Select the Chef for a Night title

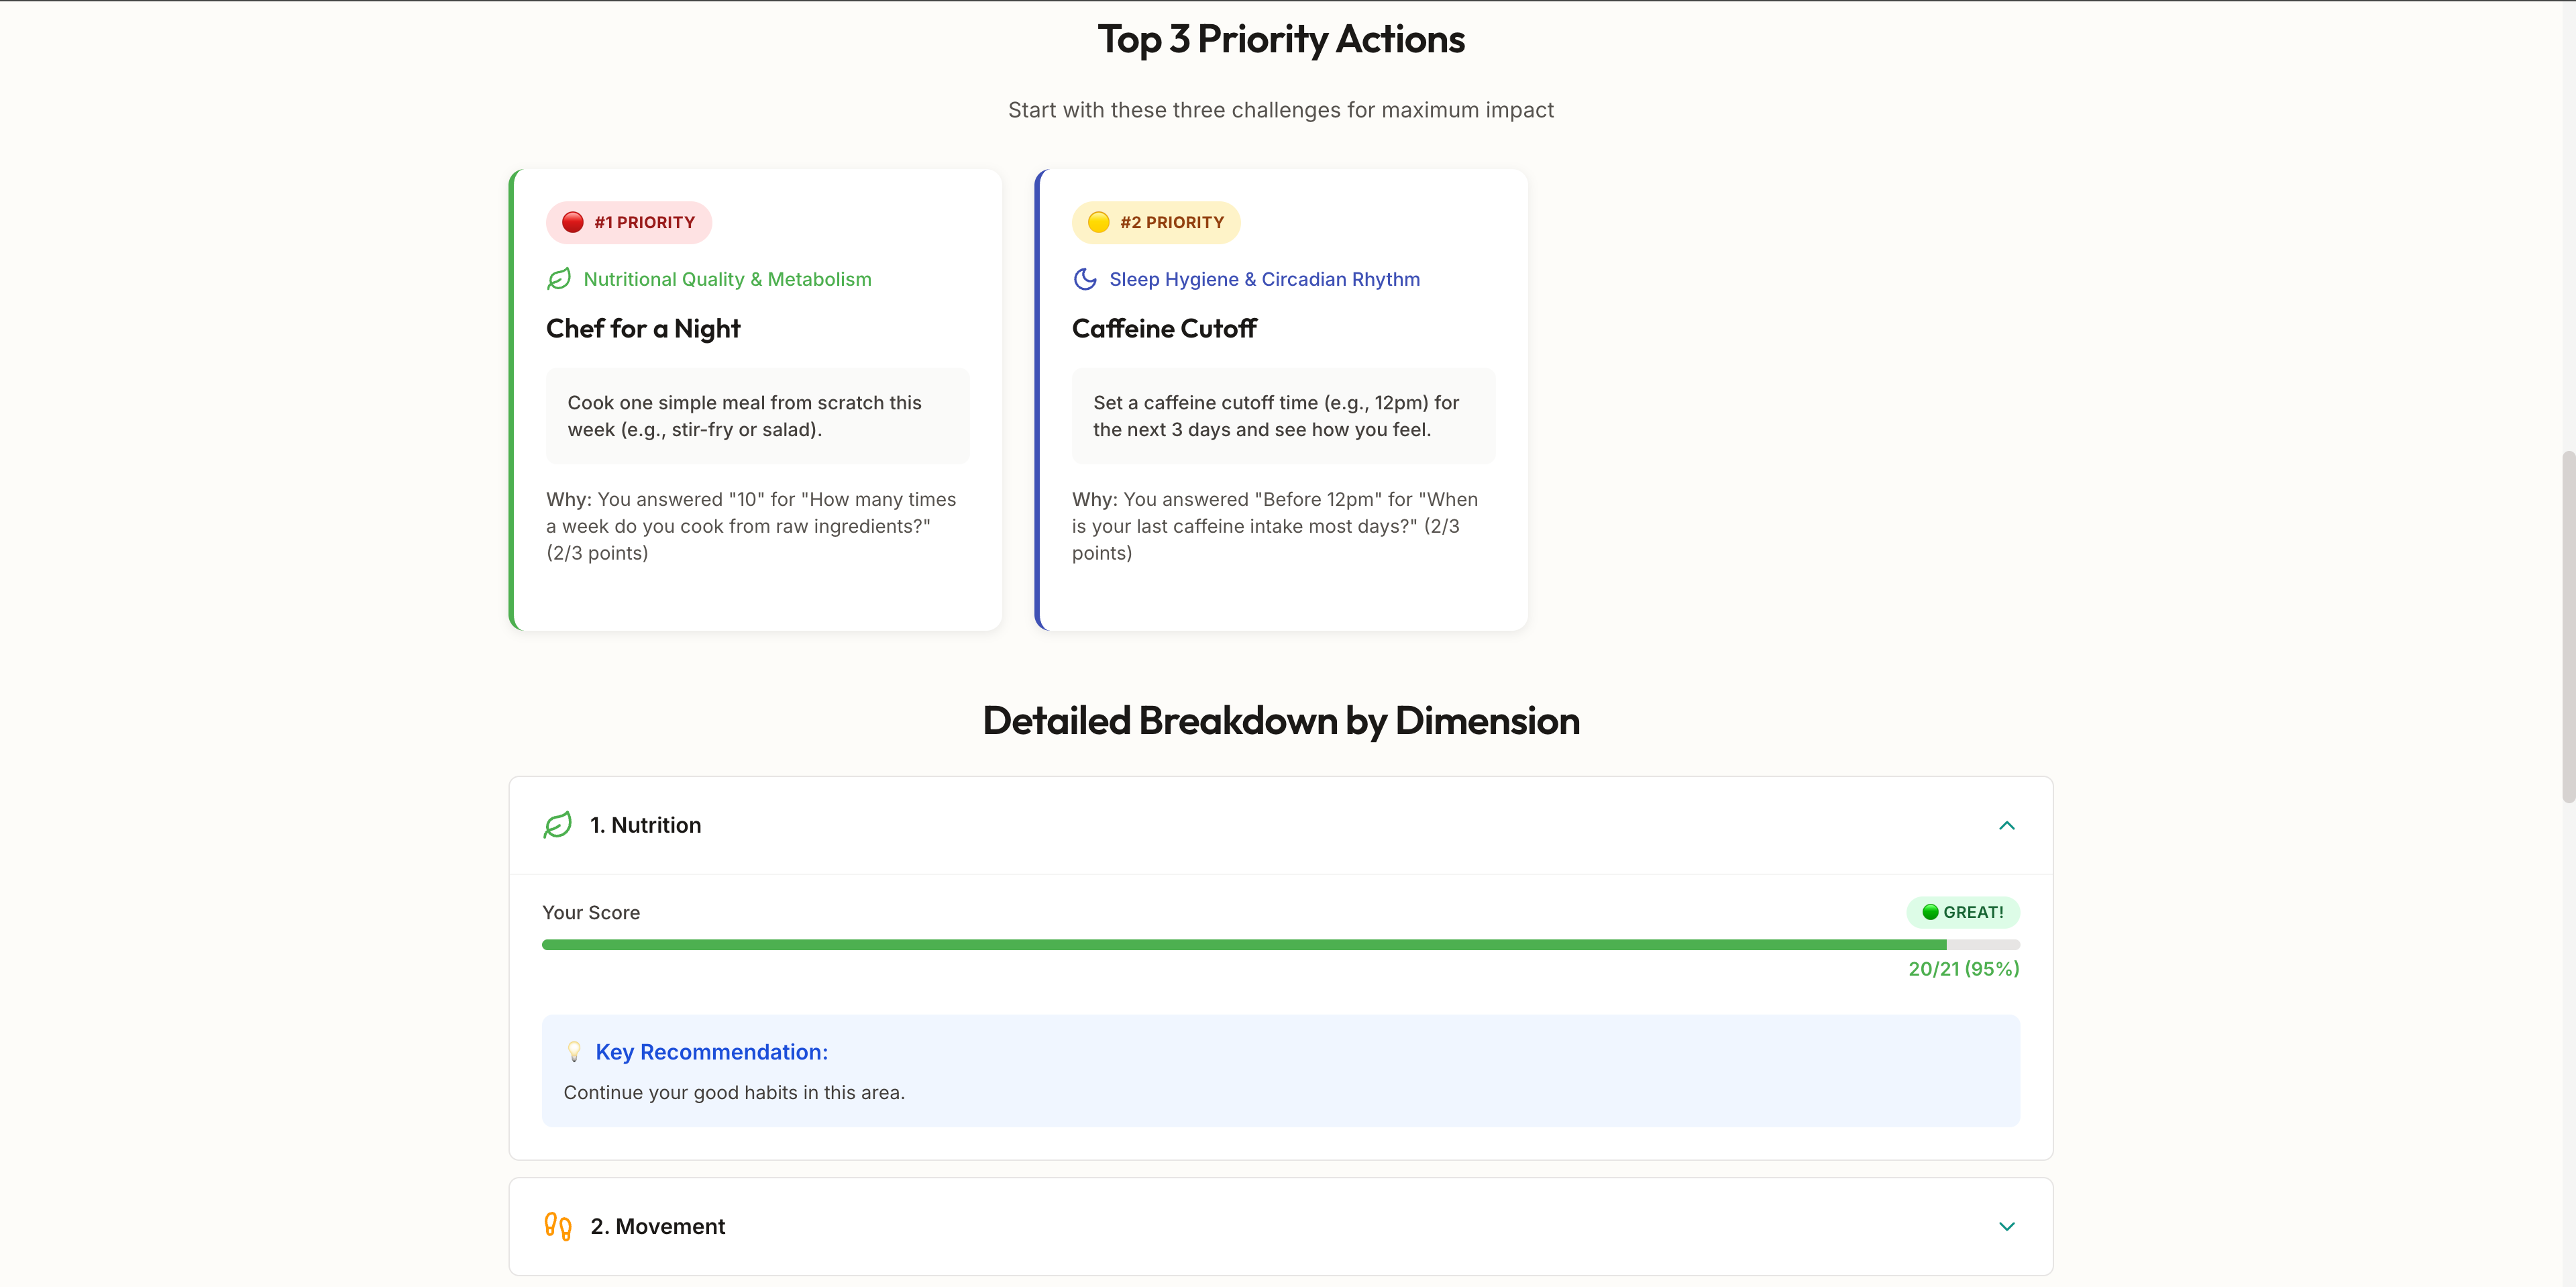click(643, 329)
